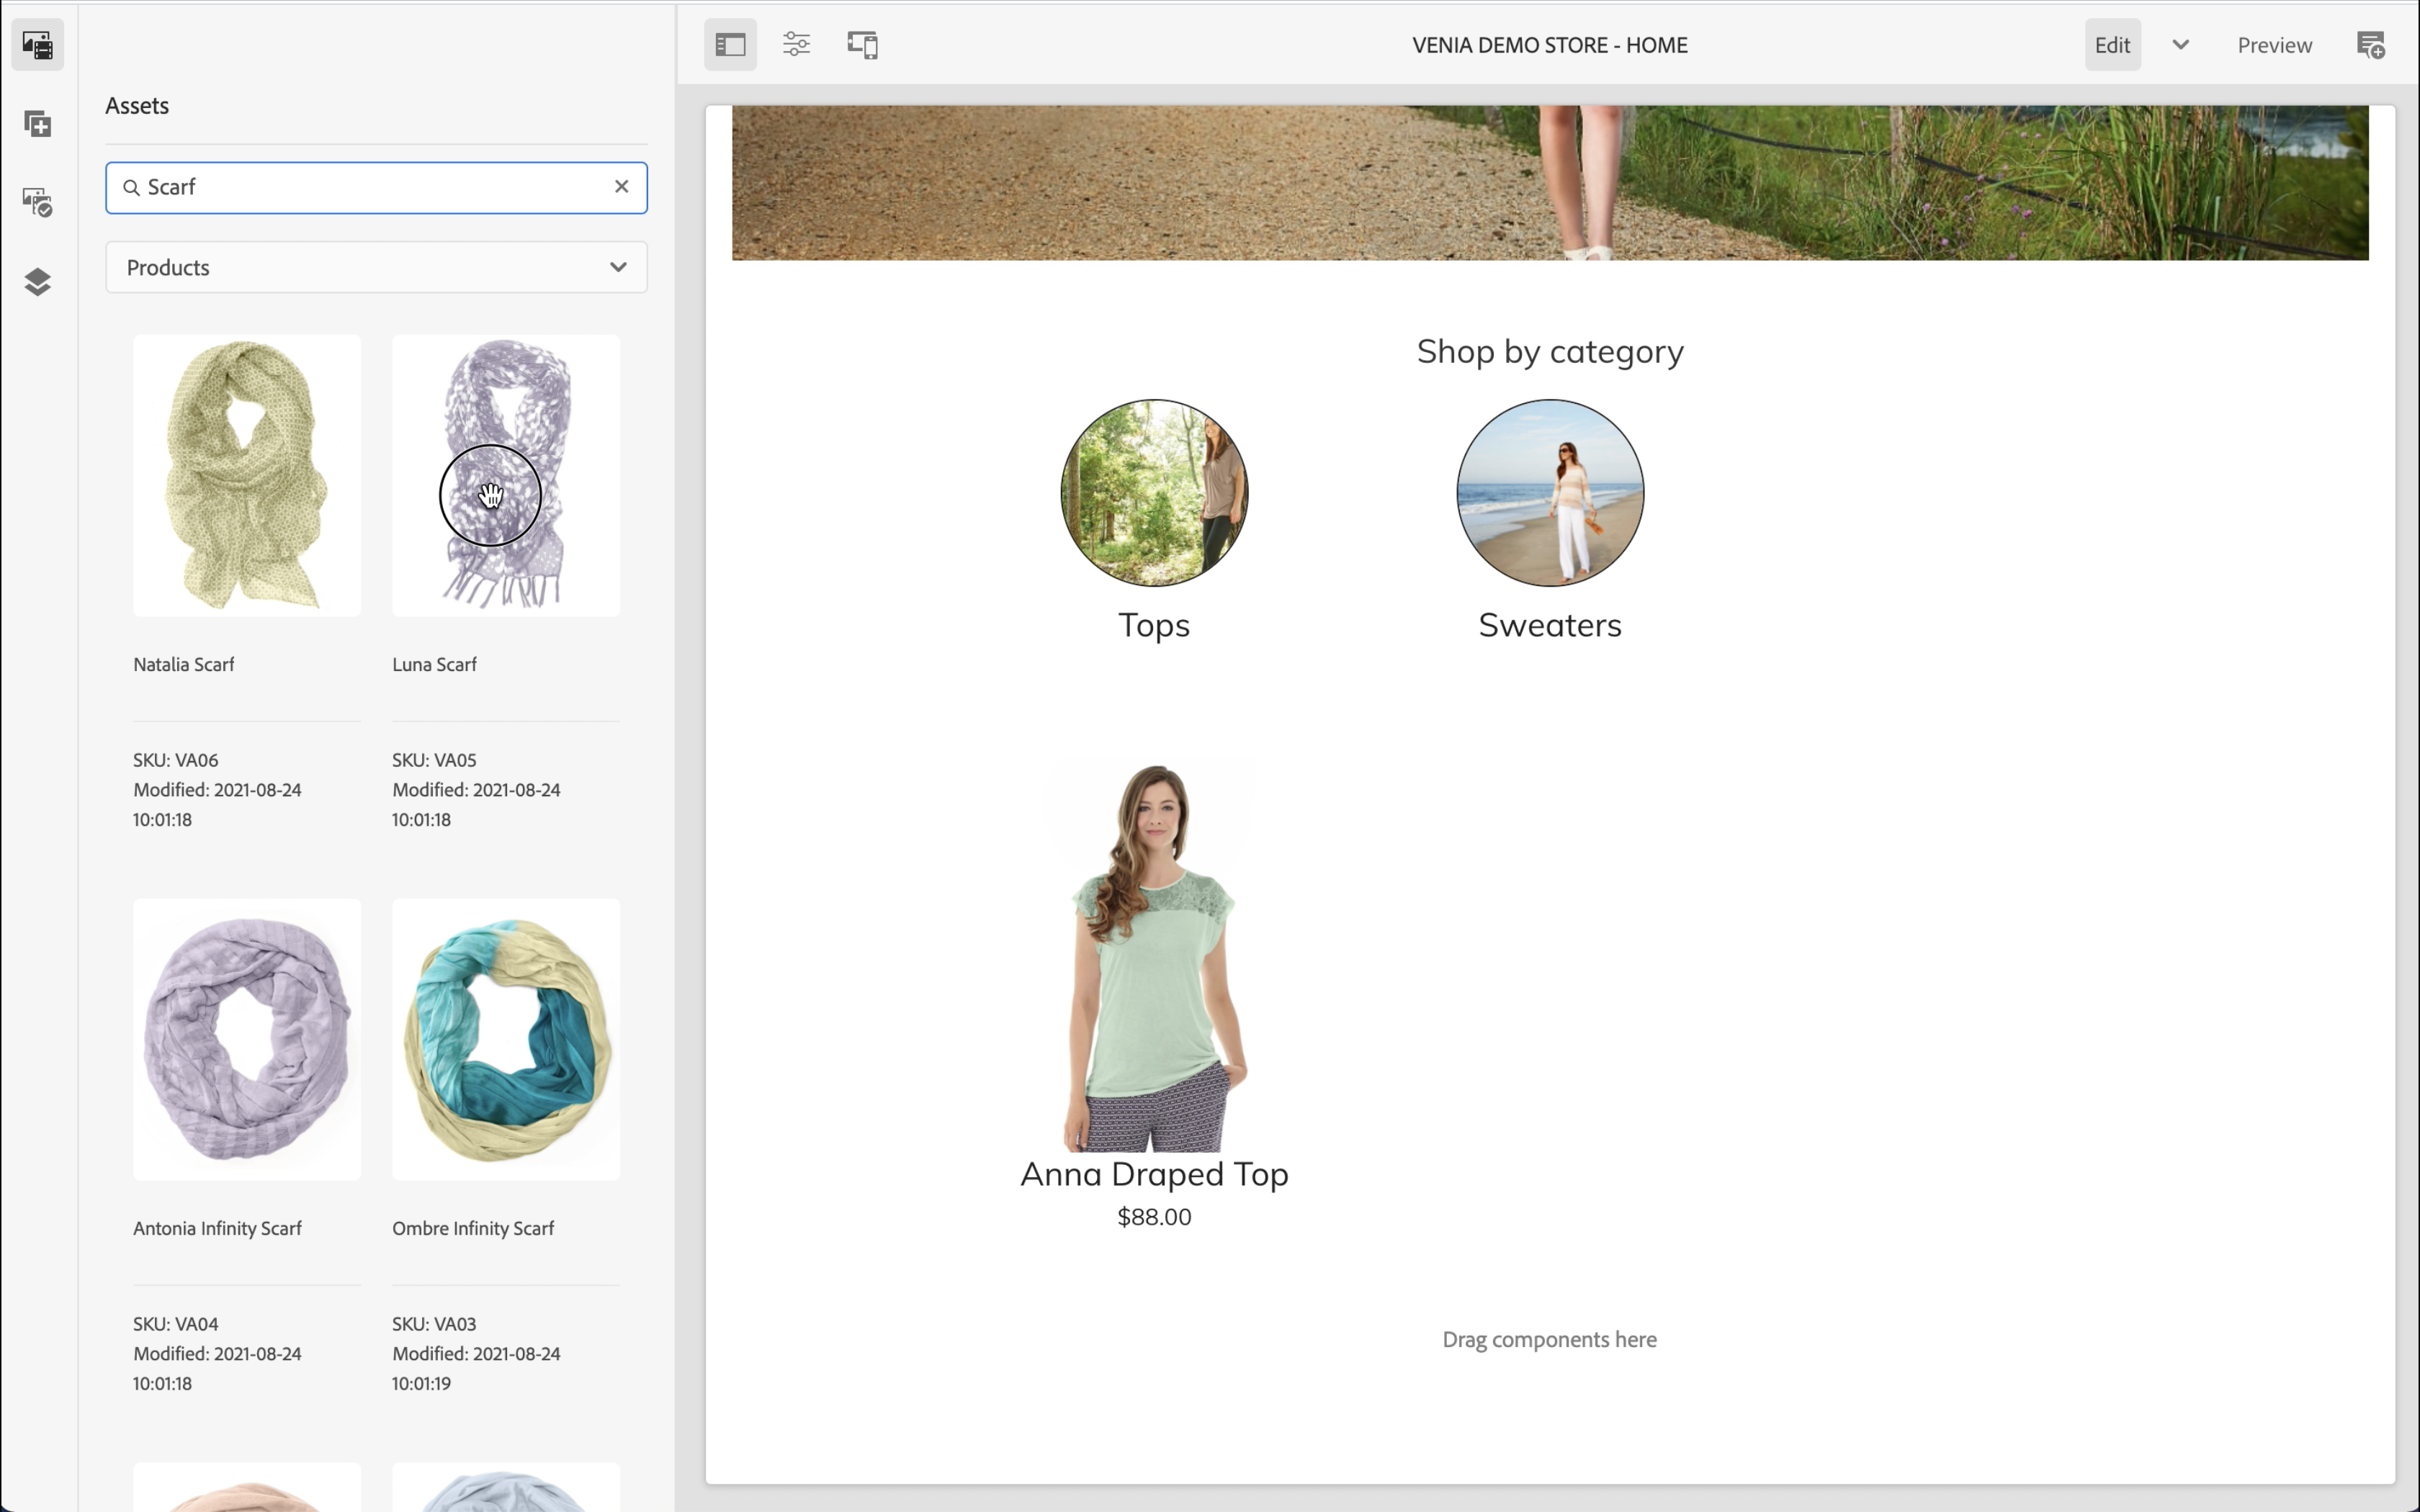The width and height of the screenshot is (2420, 1512).
Task: Open Page Information properties menu
Action: [796, 45]
